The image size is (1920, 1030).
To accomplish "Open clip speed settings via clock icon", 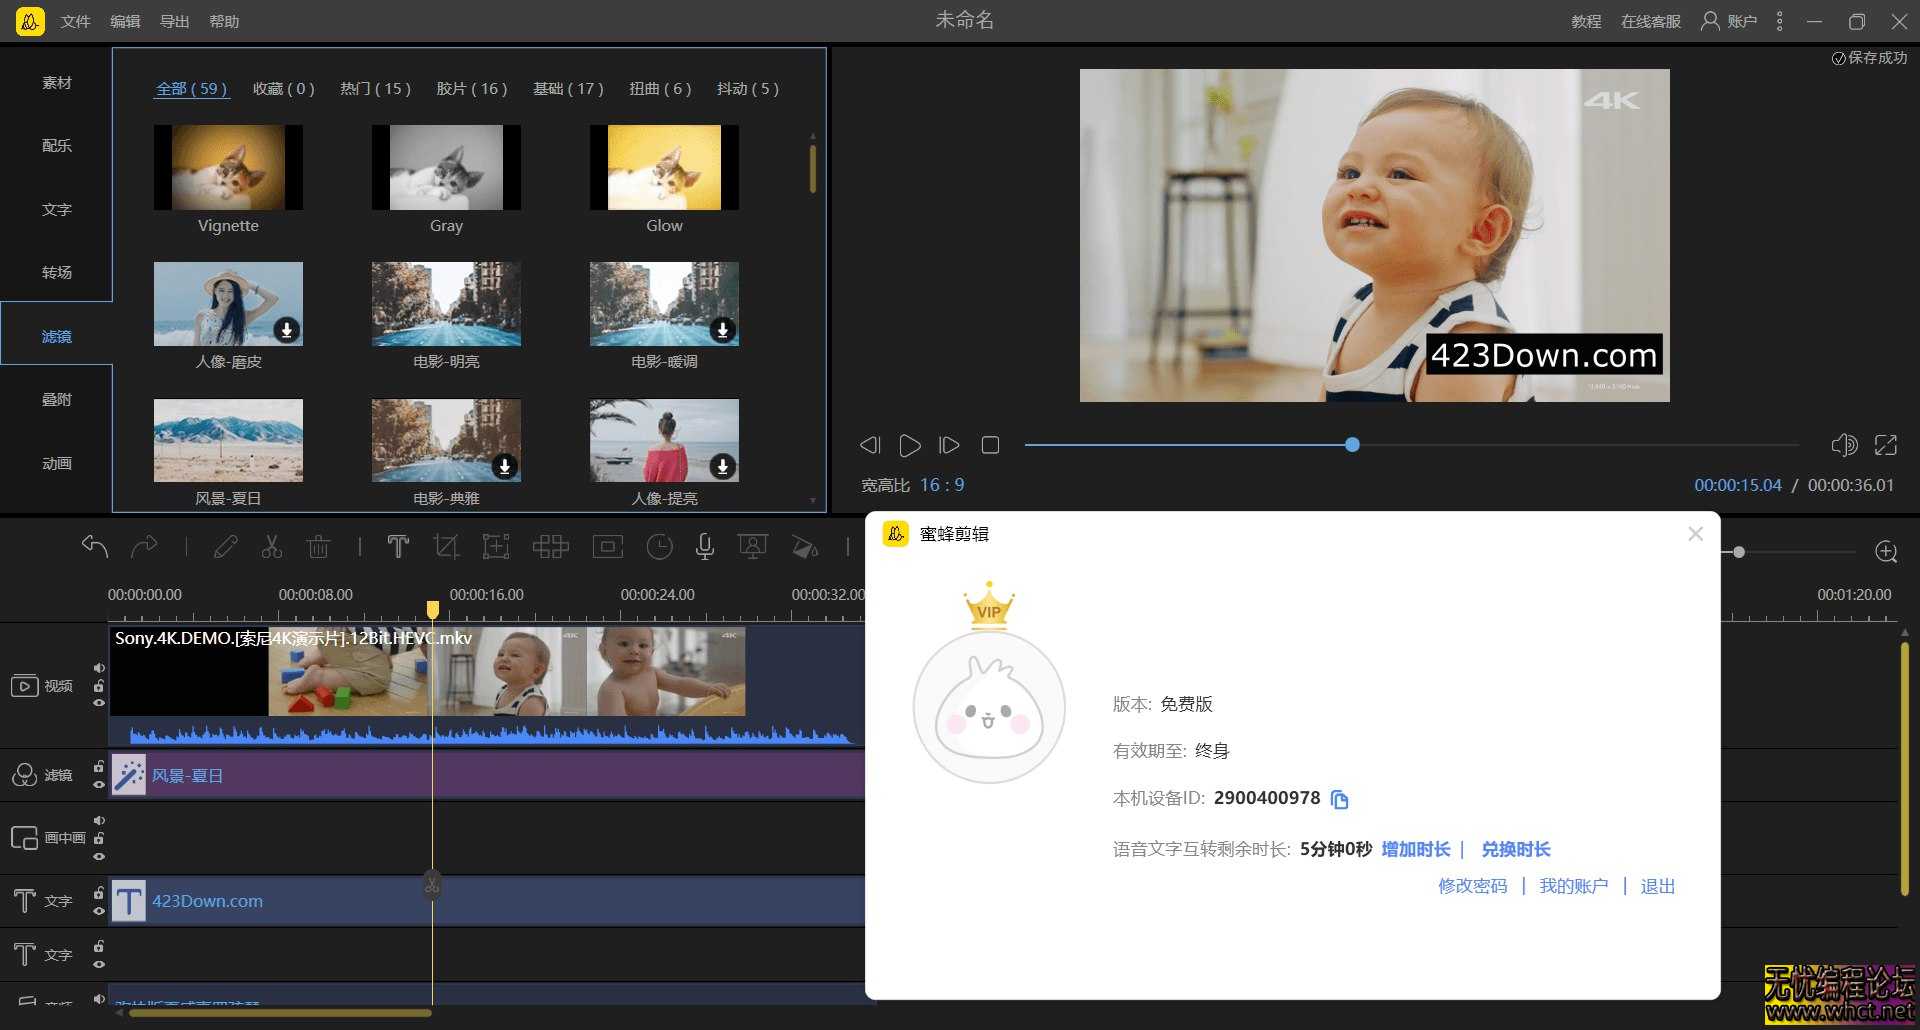I will (x=659, y=547).
